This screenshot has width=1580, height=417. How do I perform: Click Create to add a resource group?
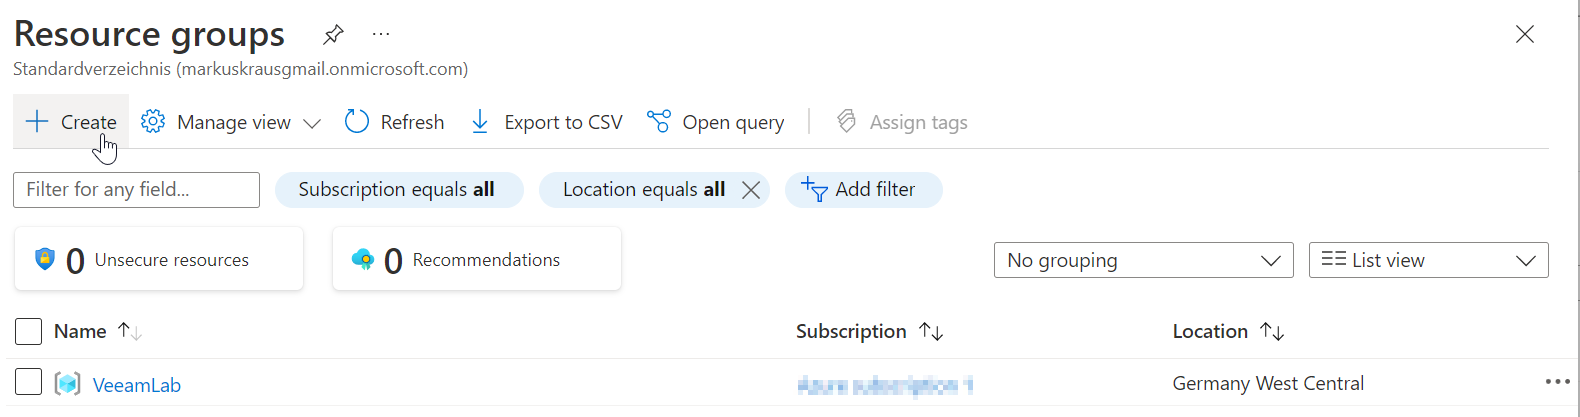pyautogui.click(x=72, y=122)
